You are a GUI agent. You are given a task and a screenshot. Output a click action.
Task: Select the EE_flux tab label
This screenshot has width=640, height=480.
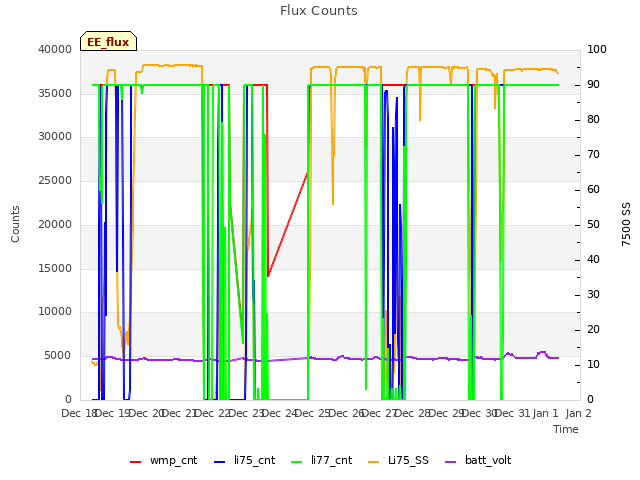[108, 42]
